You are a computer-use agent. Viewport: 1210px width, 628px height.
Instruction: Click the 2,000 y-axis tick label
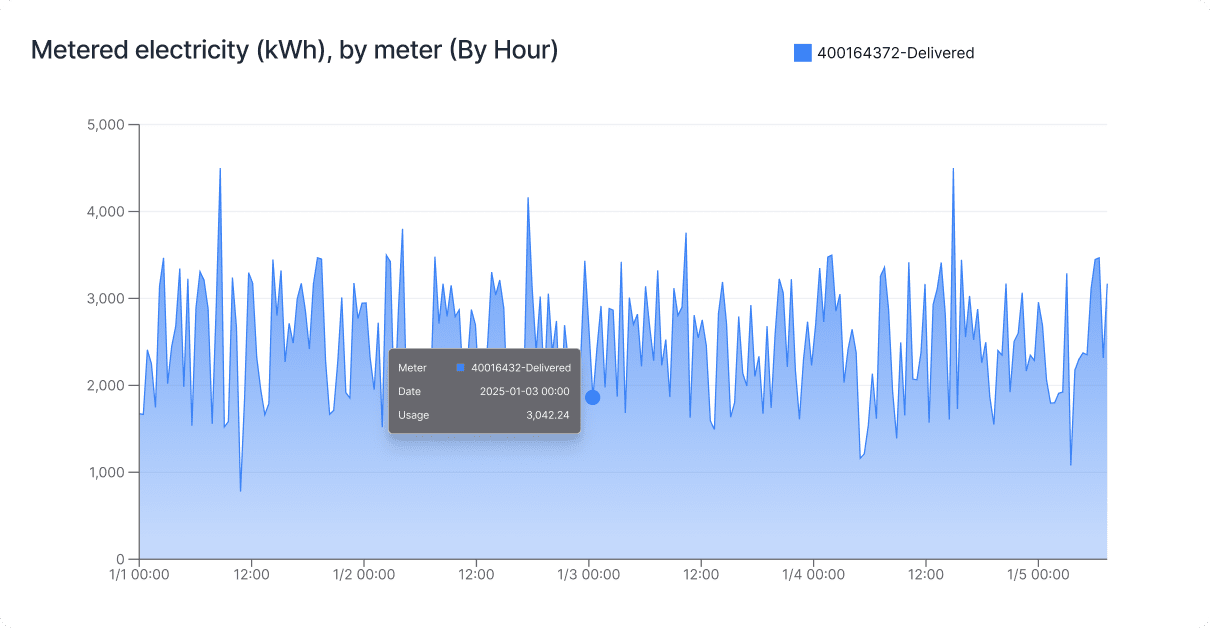[105, 385]
